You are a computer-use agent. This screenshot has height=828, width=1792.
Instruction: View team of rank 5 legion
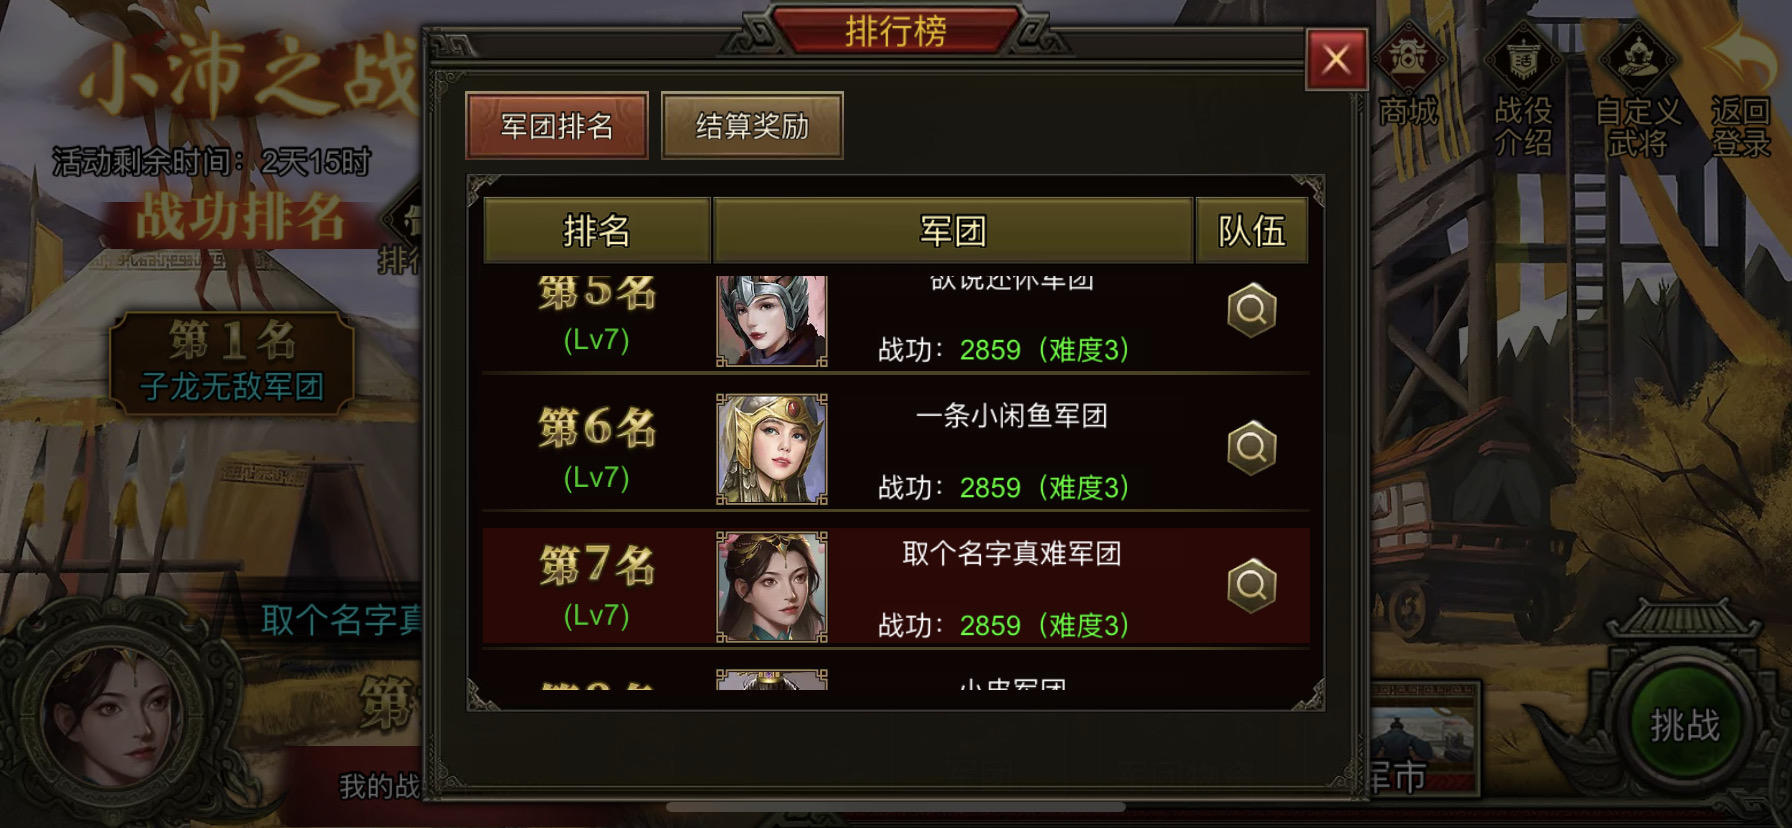tap(1252, 310)
